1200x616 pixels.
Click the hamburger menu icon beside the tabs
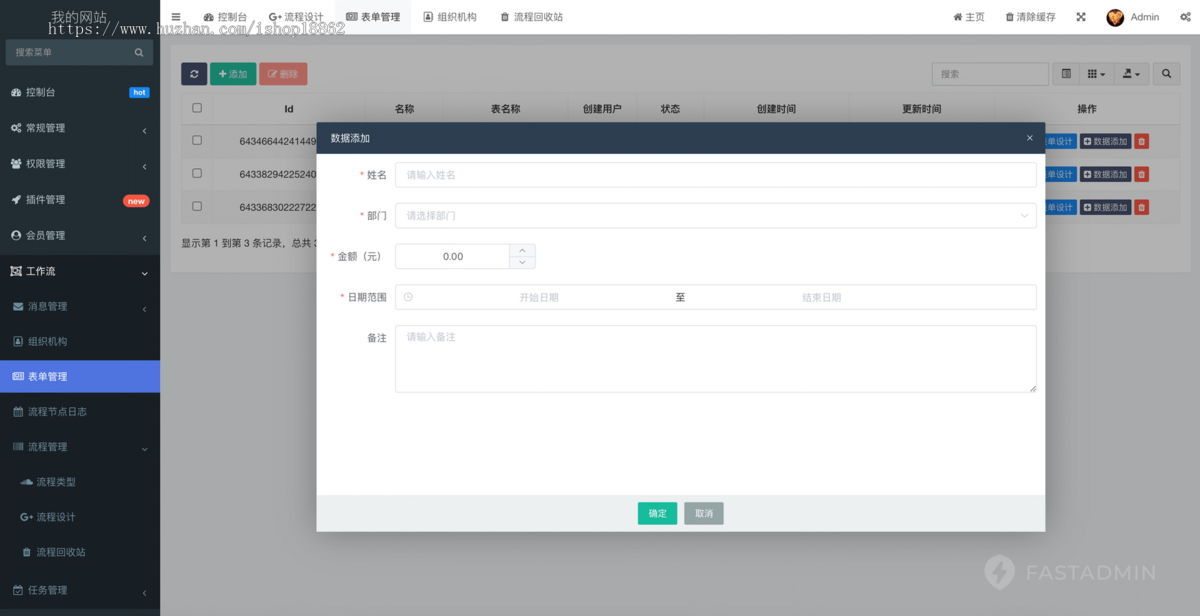(x=175, y=16)
